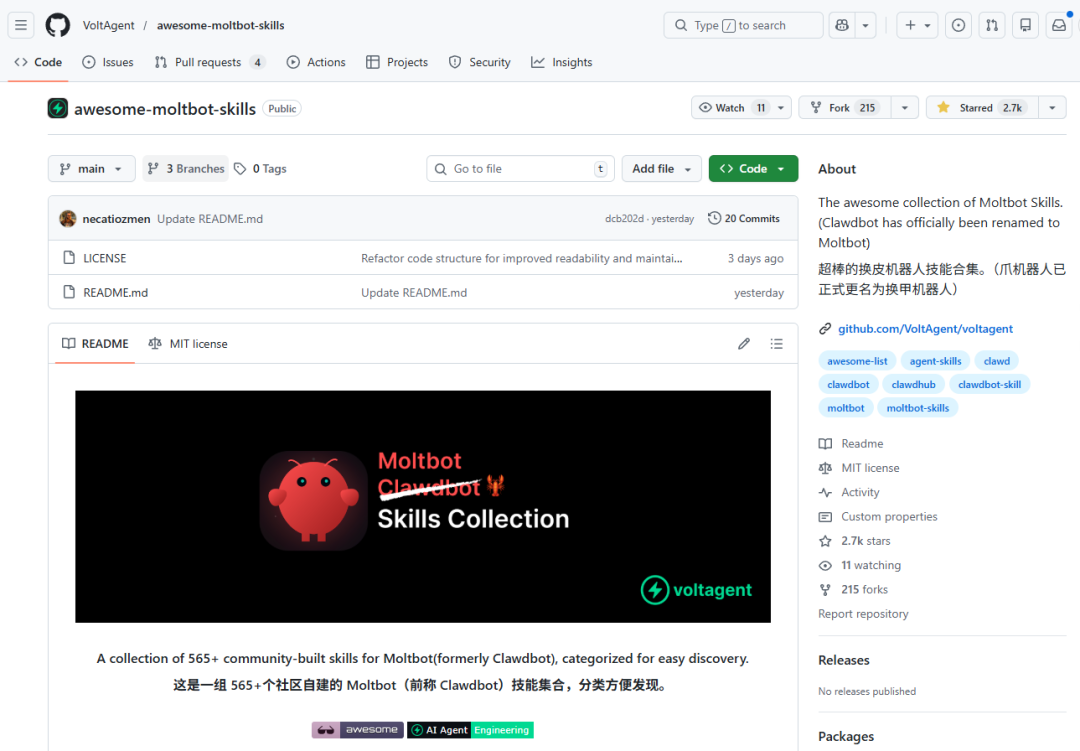Open the star lists dropdown arrow
Viewport: 1080px width, 751px height.
click(1052, 107)
